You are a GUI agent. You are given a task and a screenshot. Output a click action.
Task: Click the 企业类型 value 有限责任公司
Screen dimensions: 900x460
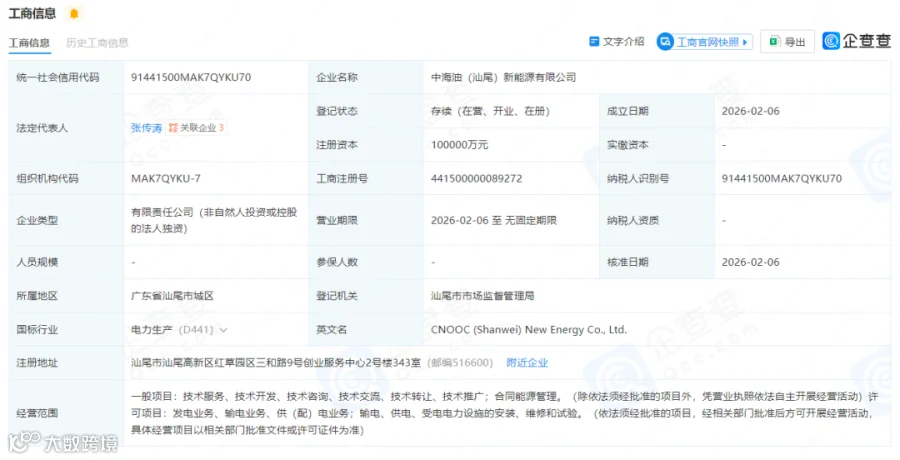[214, 220]
